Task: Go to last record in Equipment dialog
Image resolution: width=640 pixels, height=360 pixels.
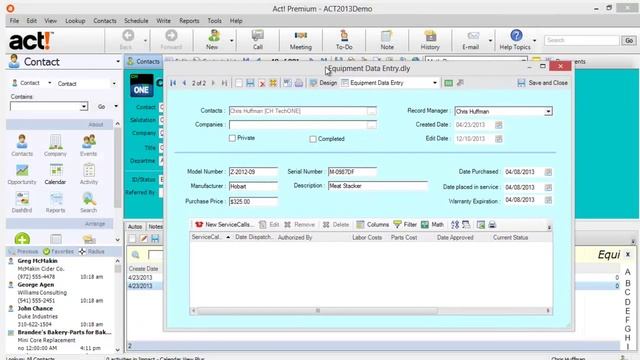Action: click(x=224, y=83)
